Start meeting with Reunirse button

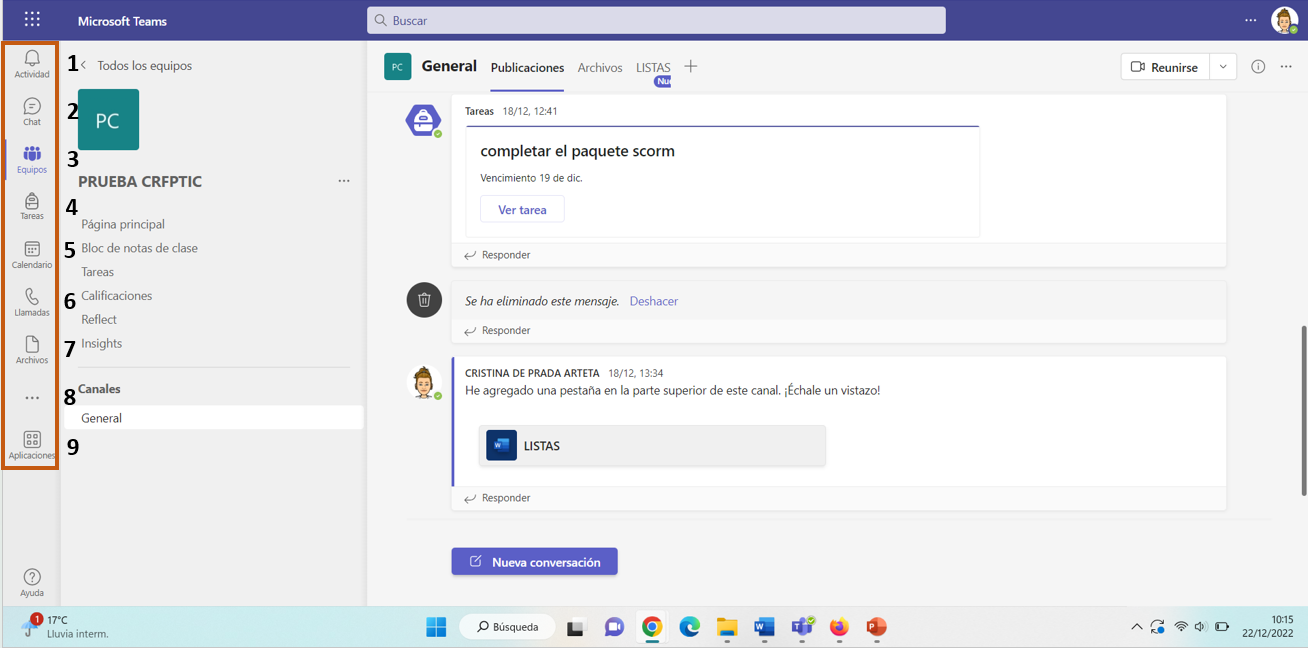point(1165,67)
